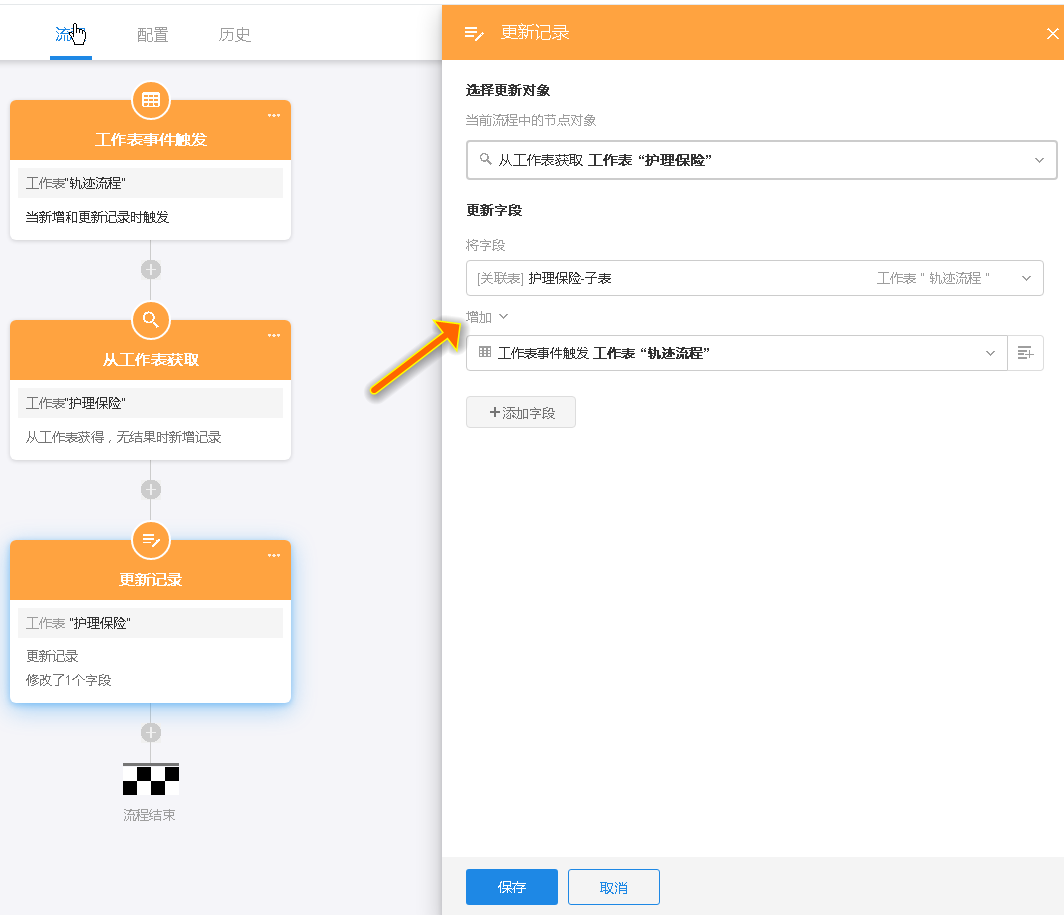Click the search icon on the 从工作表获取 node
This screenshot has height=915, width=1064.
(151, 320)
